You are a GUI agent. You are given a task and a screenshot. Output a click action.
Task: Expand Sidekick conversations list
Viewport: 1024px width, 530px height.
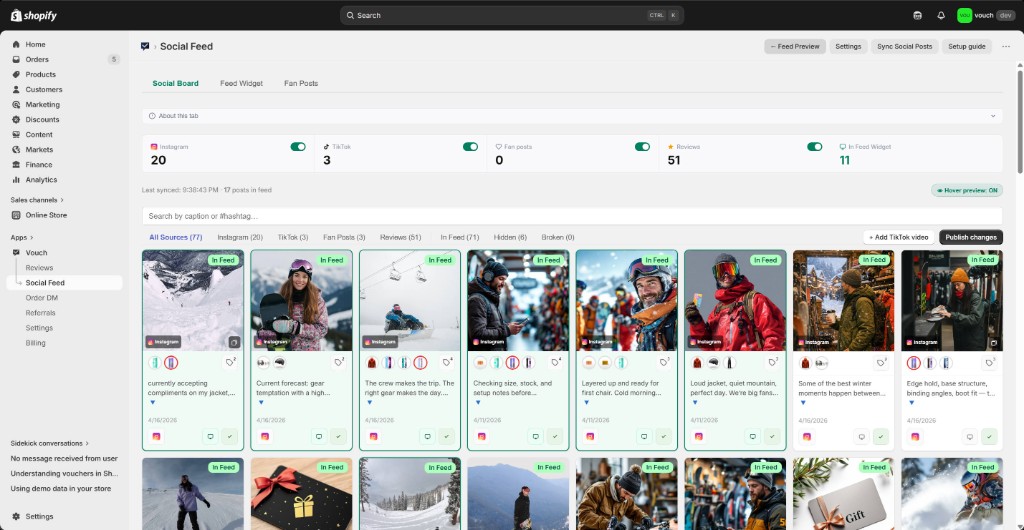(x=50, y=443)
